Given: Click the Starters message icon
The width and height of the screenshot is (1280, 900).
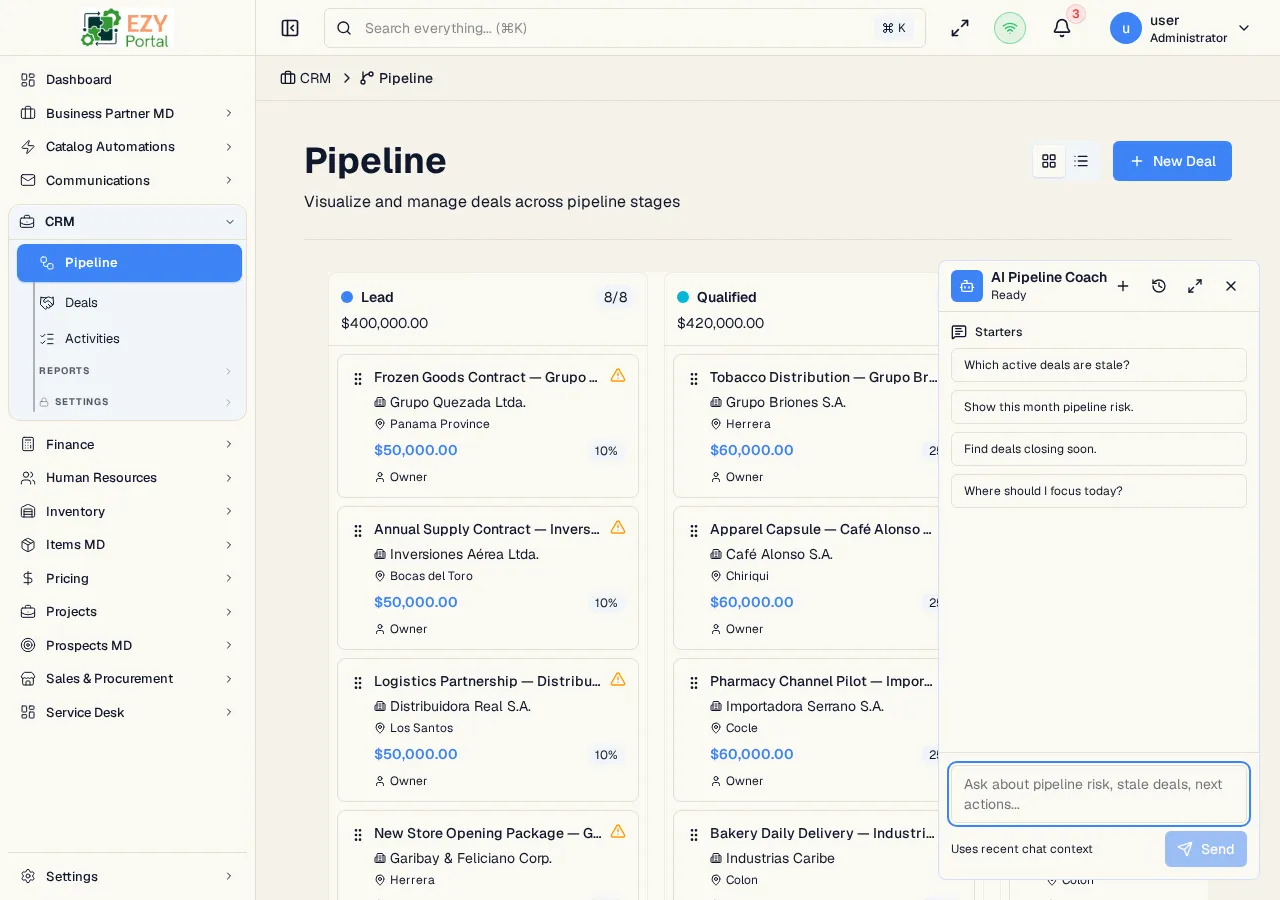Looking at the screenshot, I should pos(959,332).
